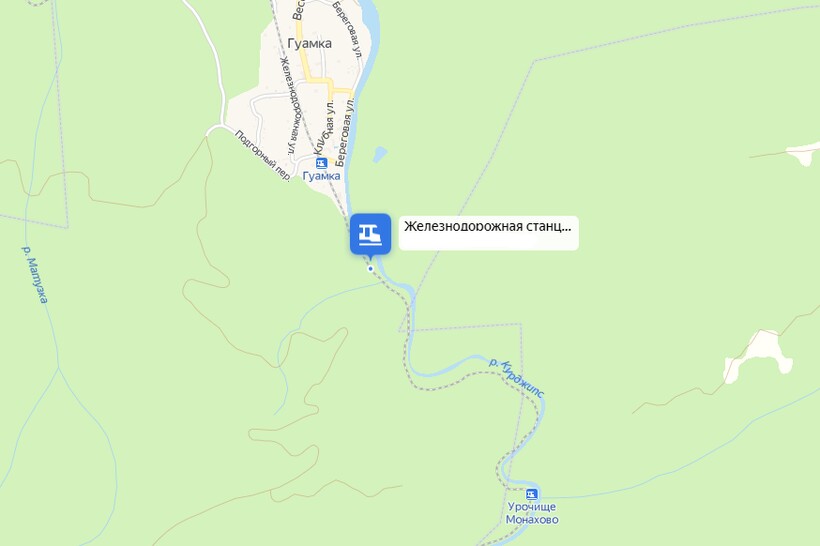The width and height of the screenshot is (820, 546).
Task: Select the large white clearing on the right
Action: 758,356
